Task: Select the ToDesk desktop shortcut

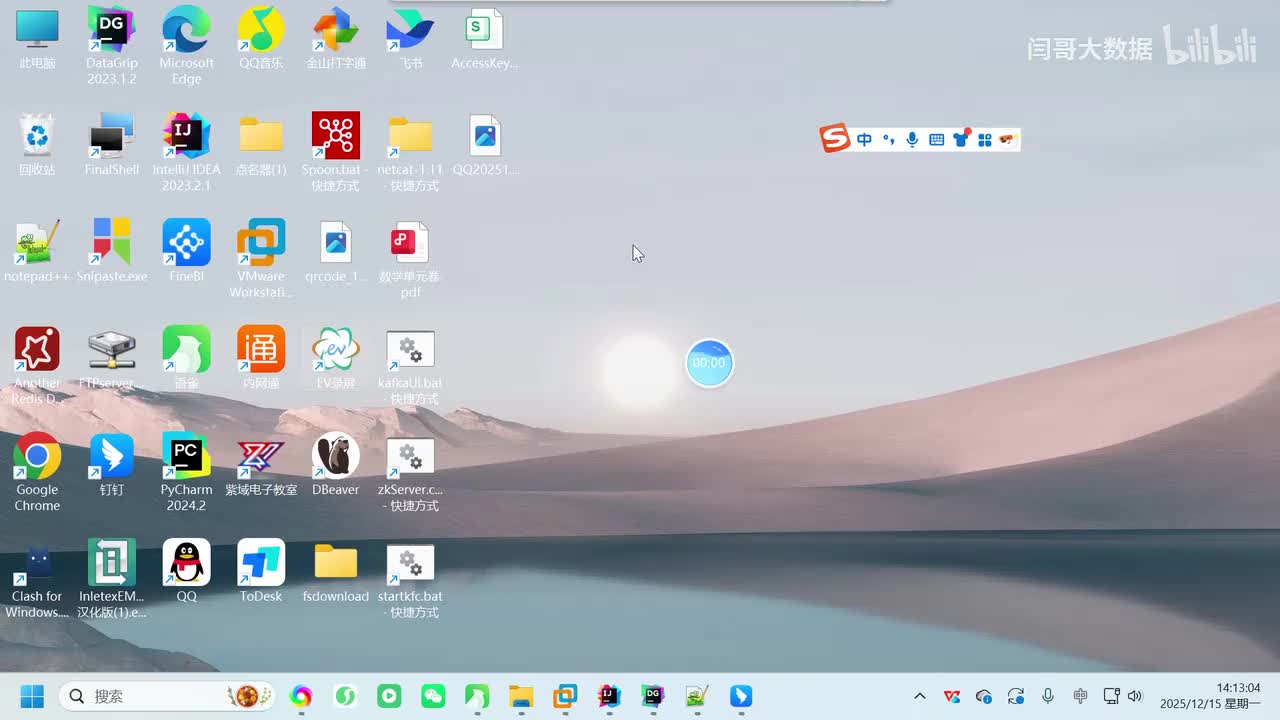Action: 261,572
